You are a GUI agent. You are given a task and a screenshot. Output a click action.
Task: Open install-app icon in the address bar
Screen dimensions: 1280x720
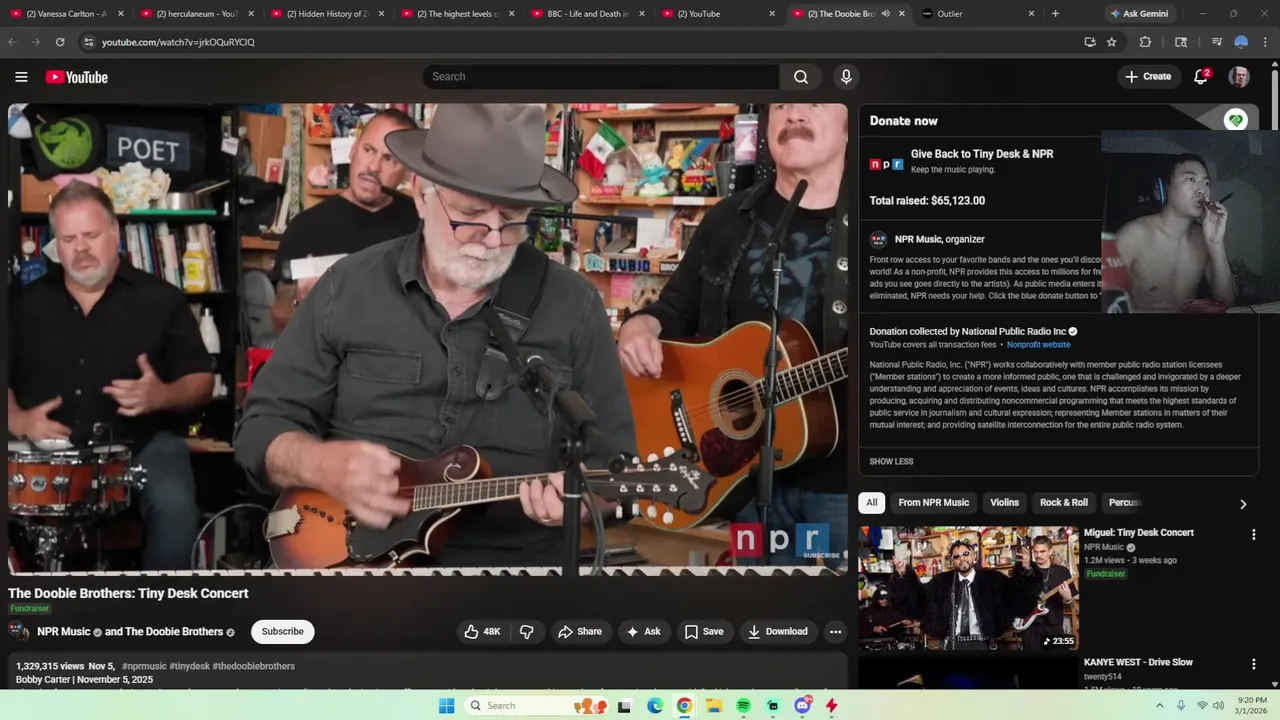point(1090,42)
